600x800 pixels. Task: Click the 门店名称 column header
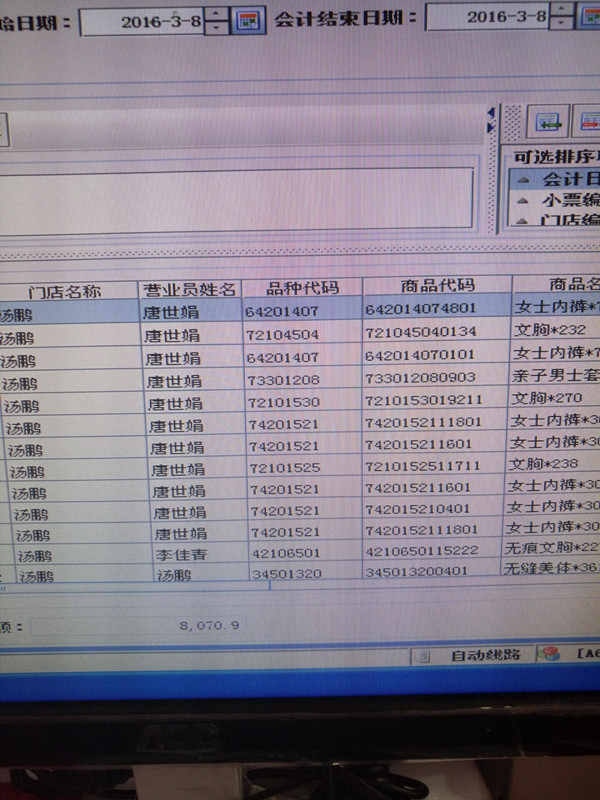tap(66, 290)
